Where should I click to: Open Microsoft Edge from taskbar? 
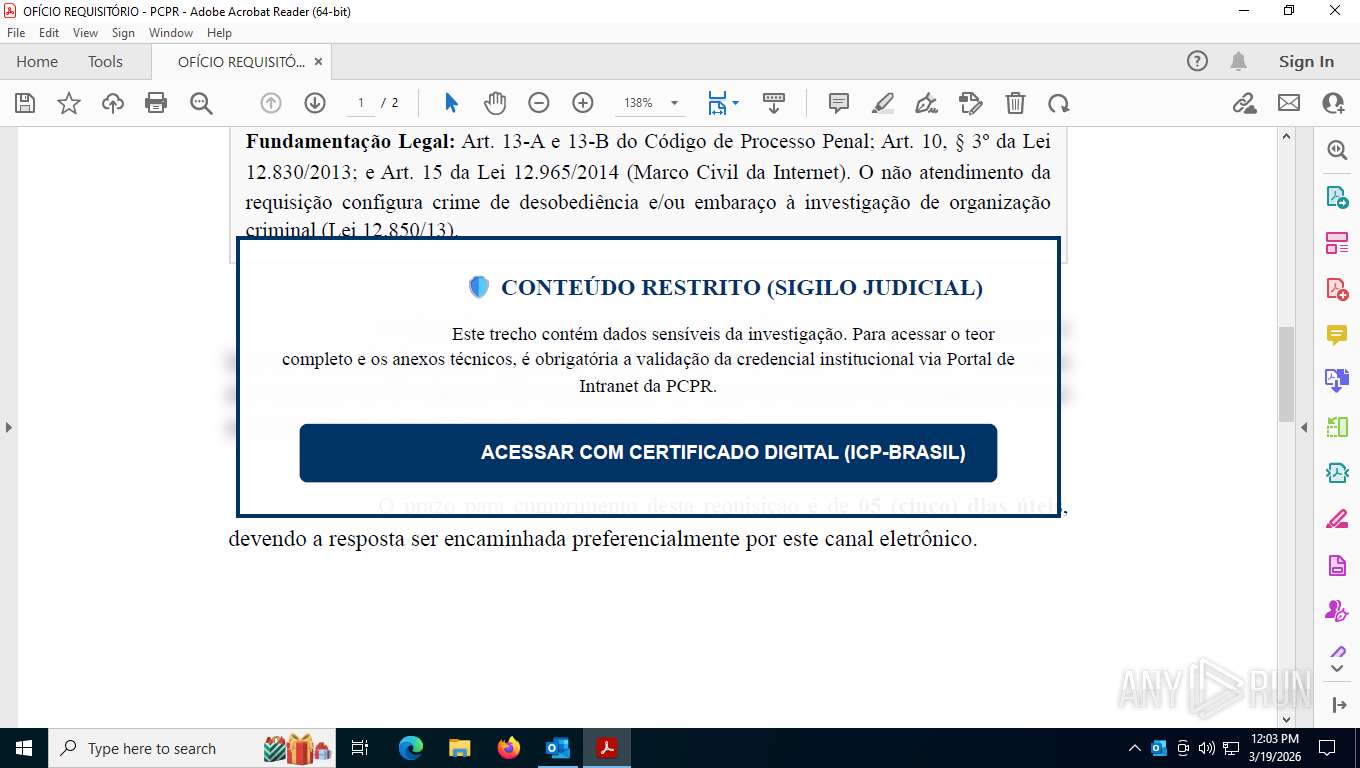coord(411,748)
